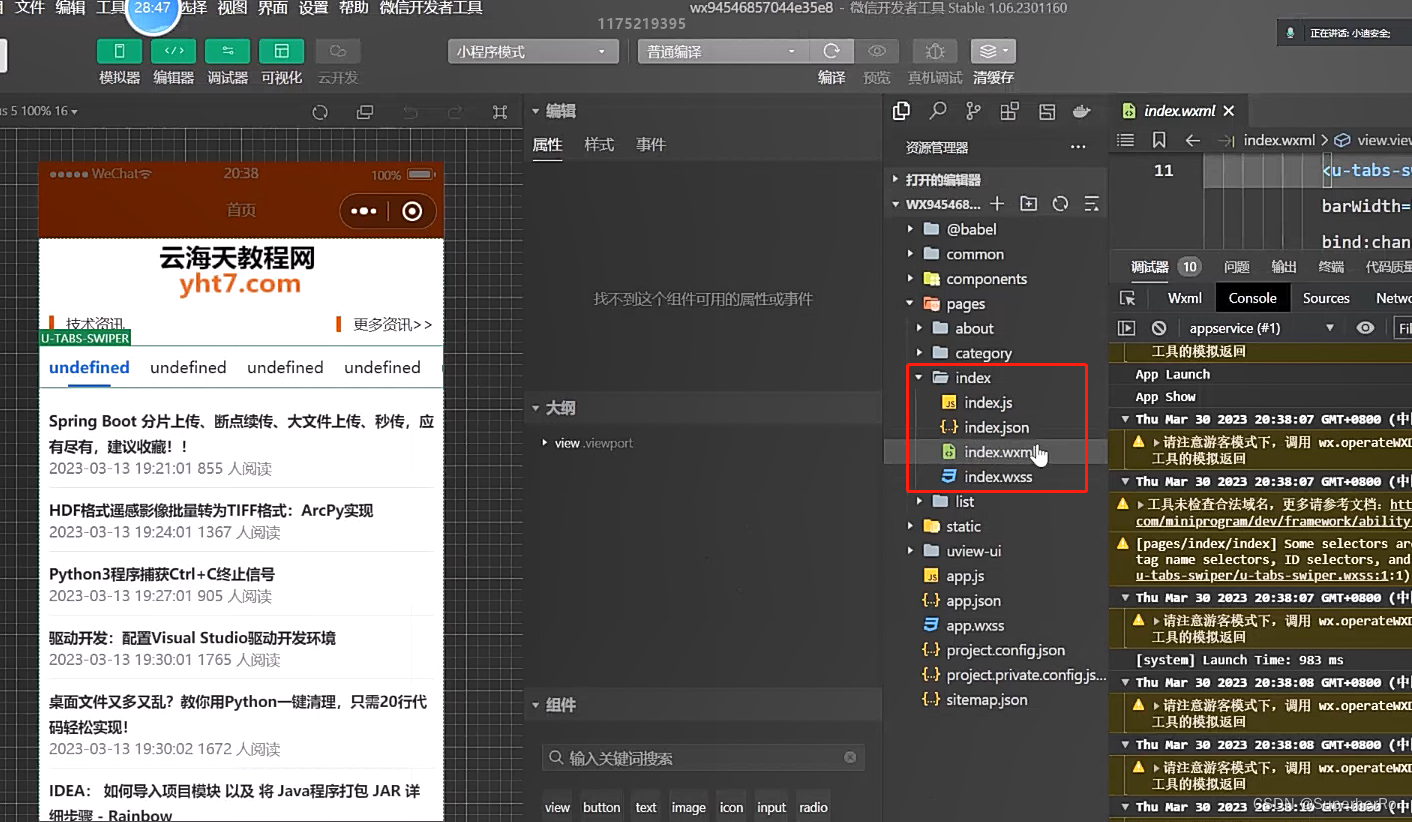Open the 帮助 menu
The image size is (1412, 822).
[353, 8]
